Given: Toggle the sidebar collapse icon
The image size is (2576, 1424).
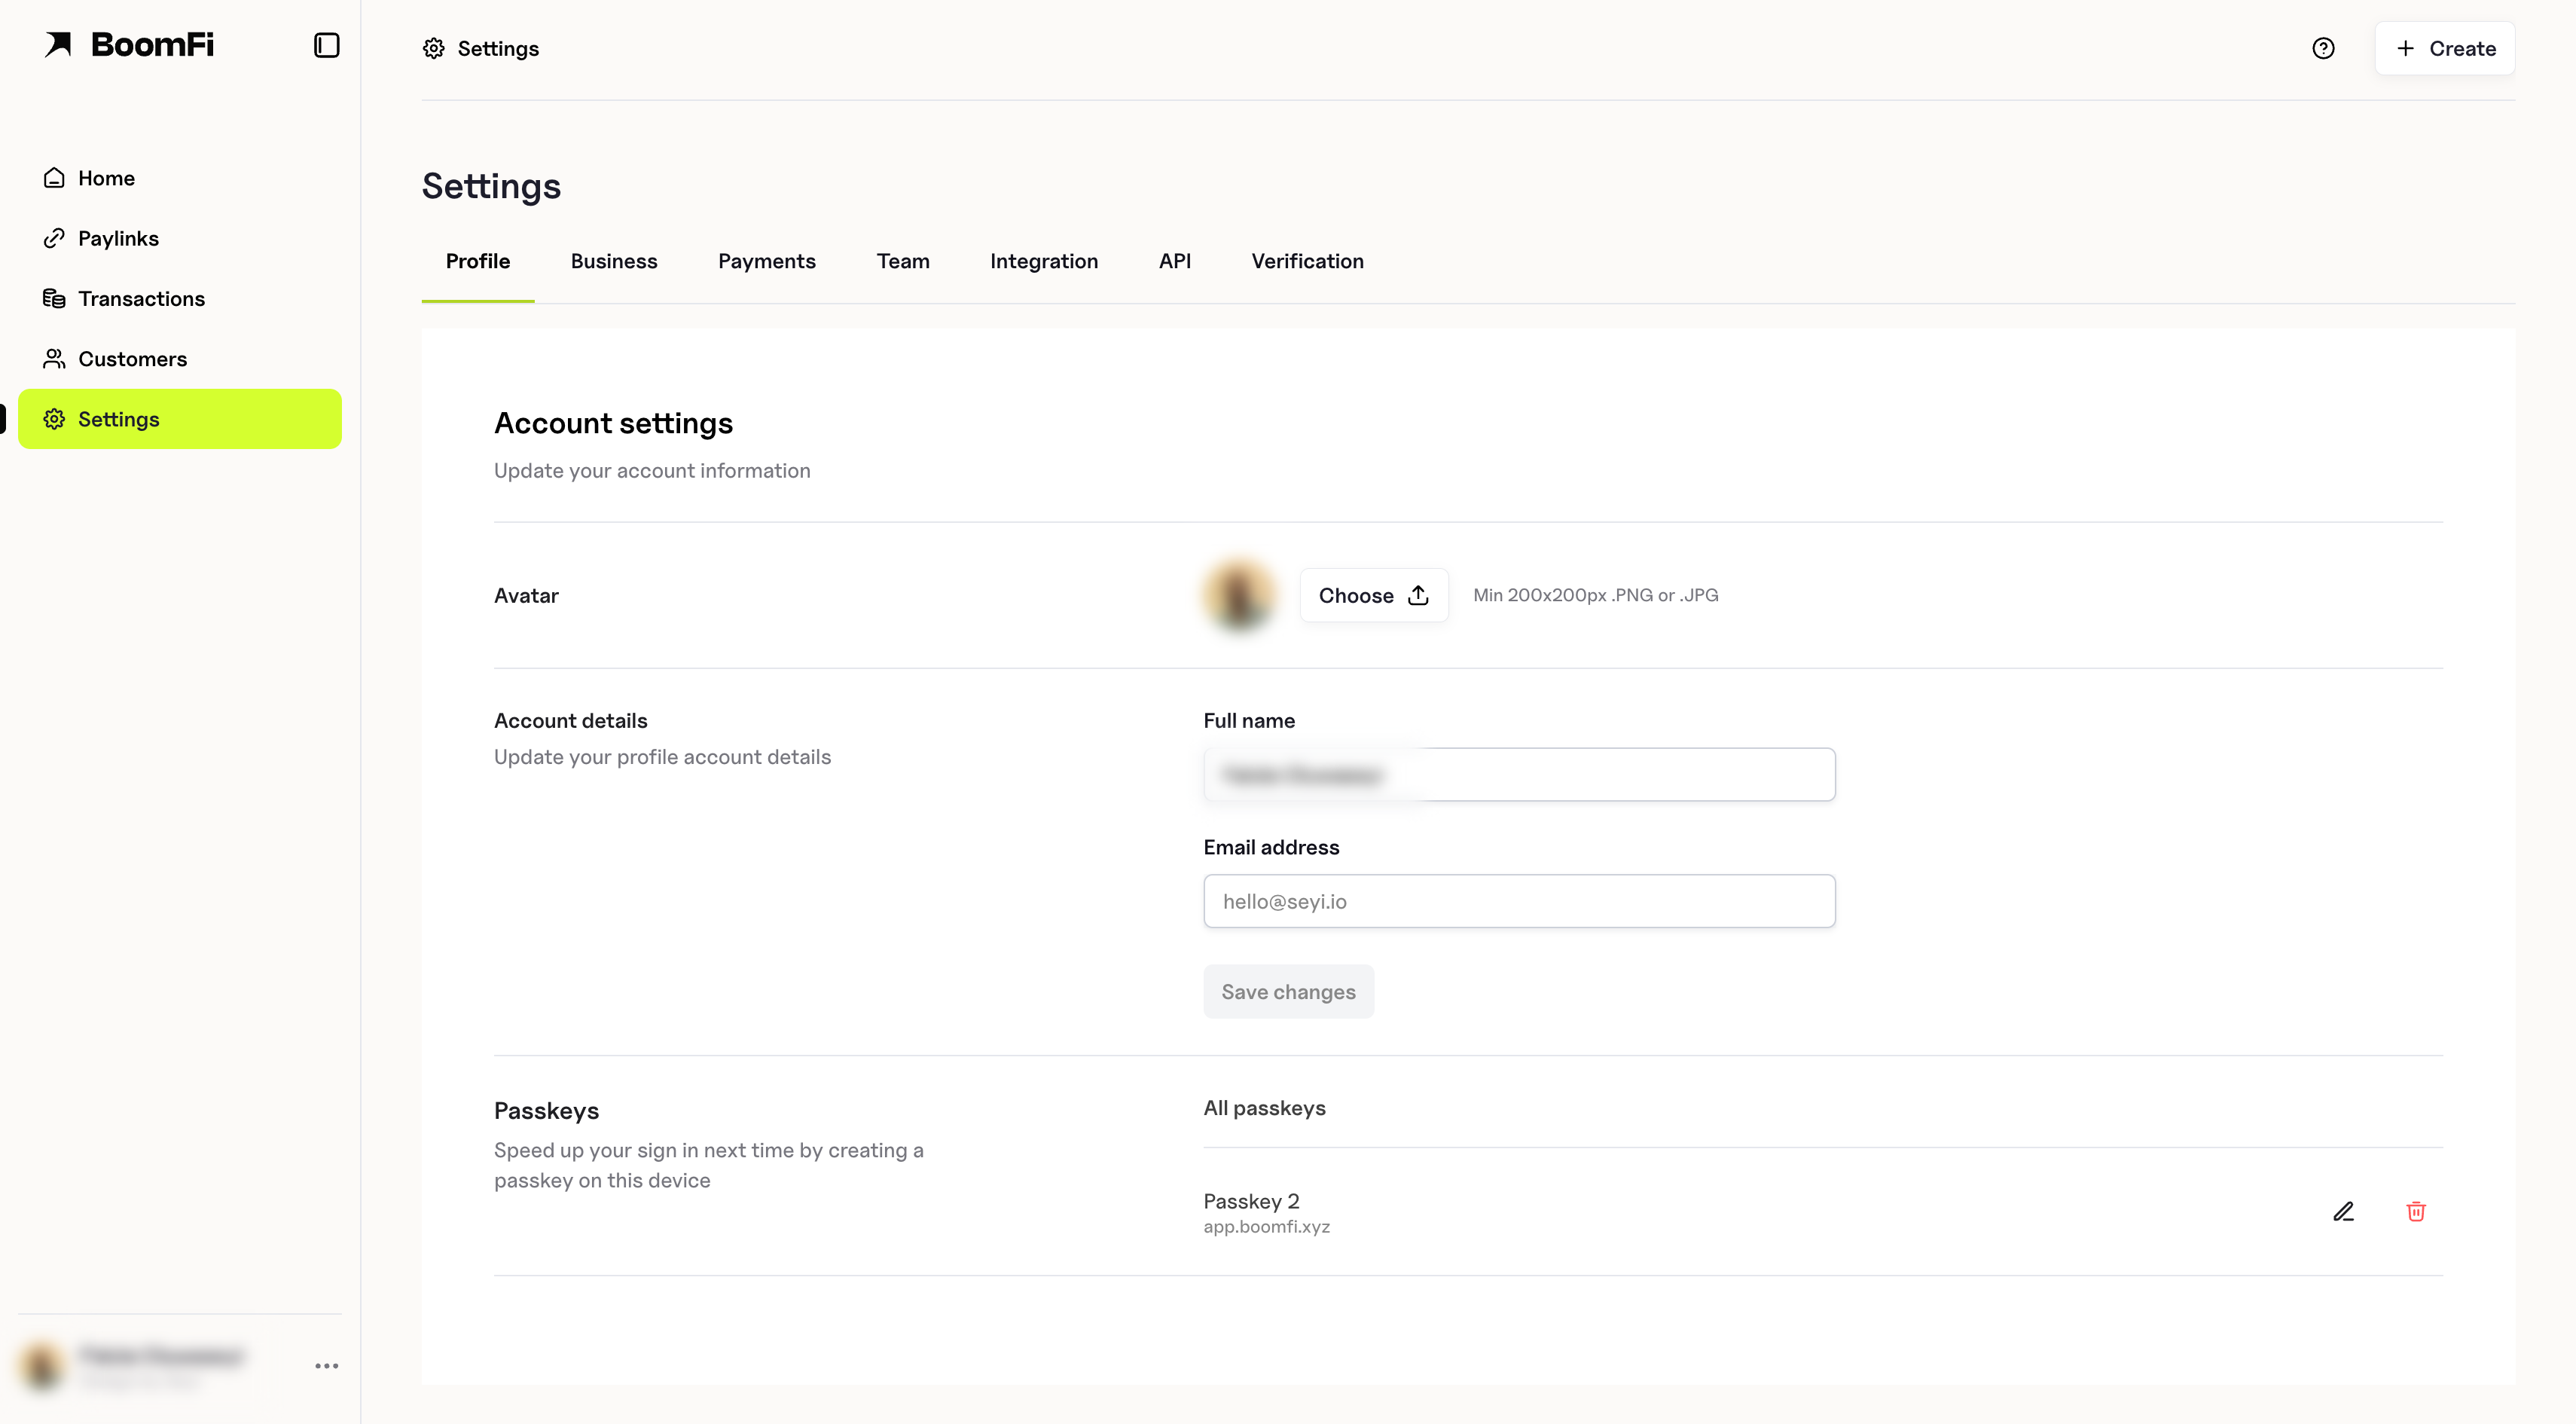Looking at the screenshot, I should tap(326, 46).
